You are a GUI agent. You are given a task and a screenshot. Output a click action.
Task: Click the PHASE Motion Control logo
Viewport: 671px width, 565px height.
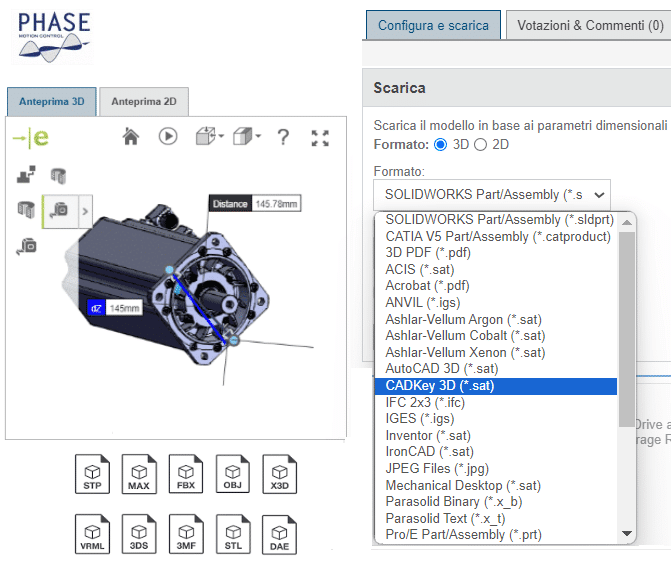53,37
